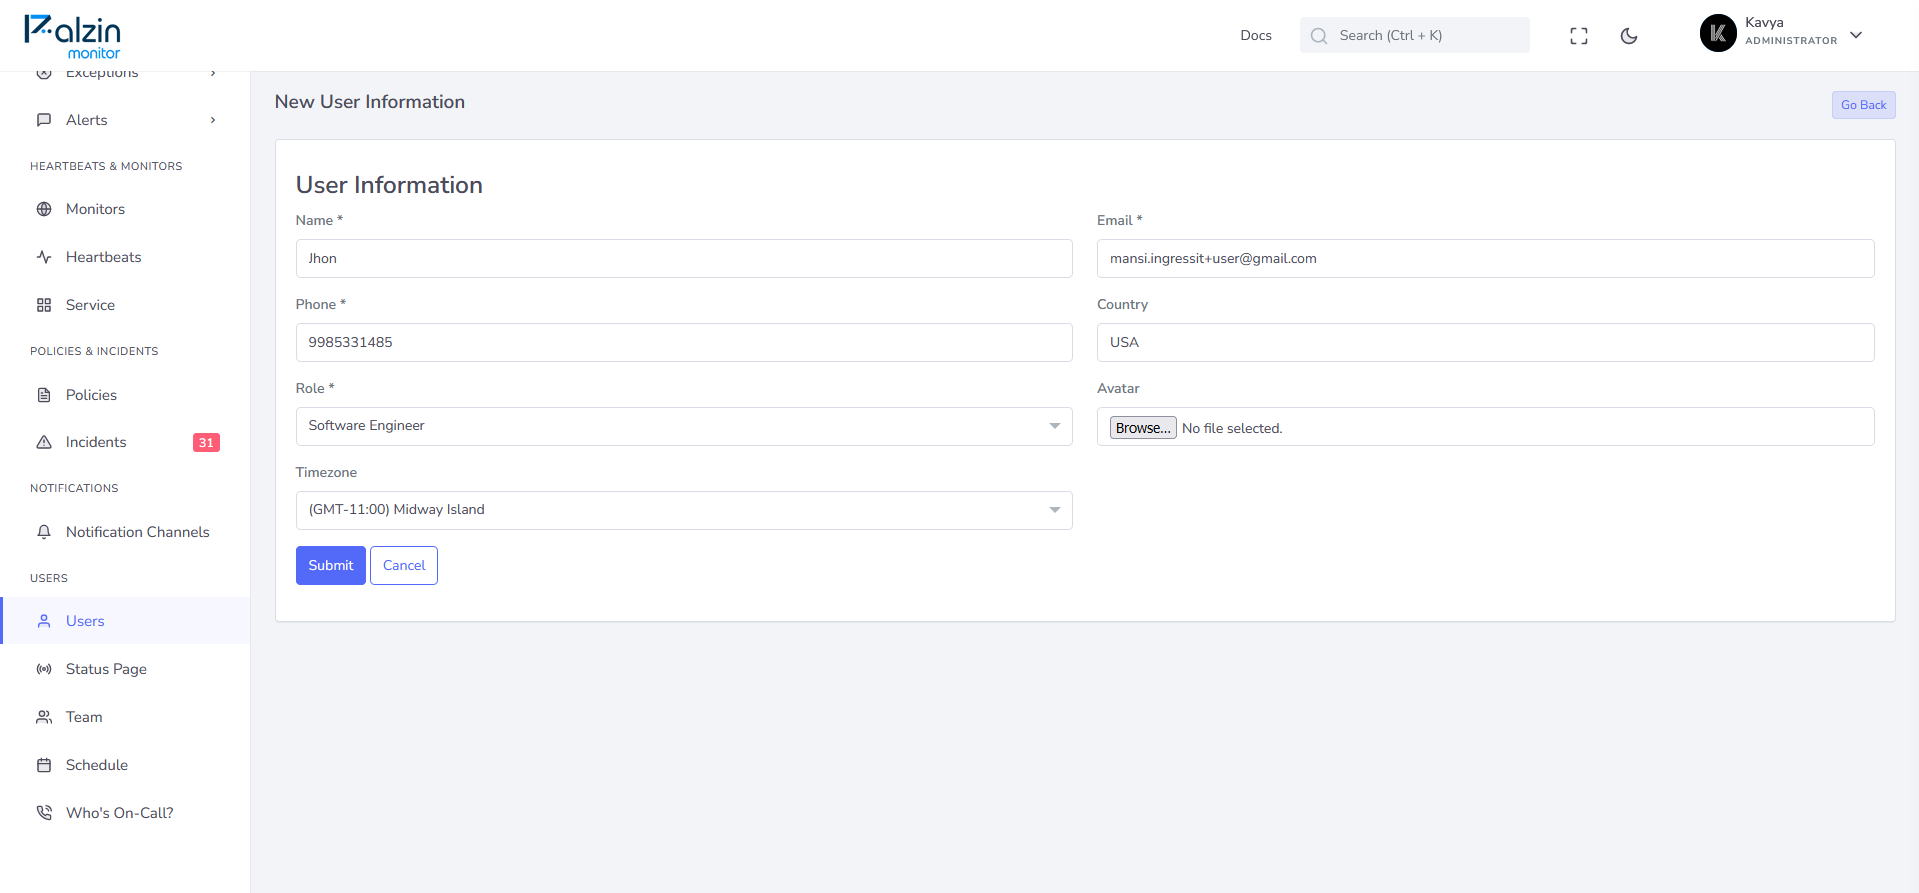Click the Go Back button
Viewport: 1919px width, 893px height.
pos(1863,105)
